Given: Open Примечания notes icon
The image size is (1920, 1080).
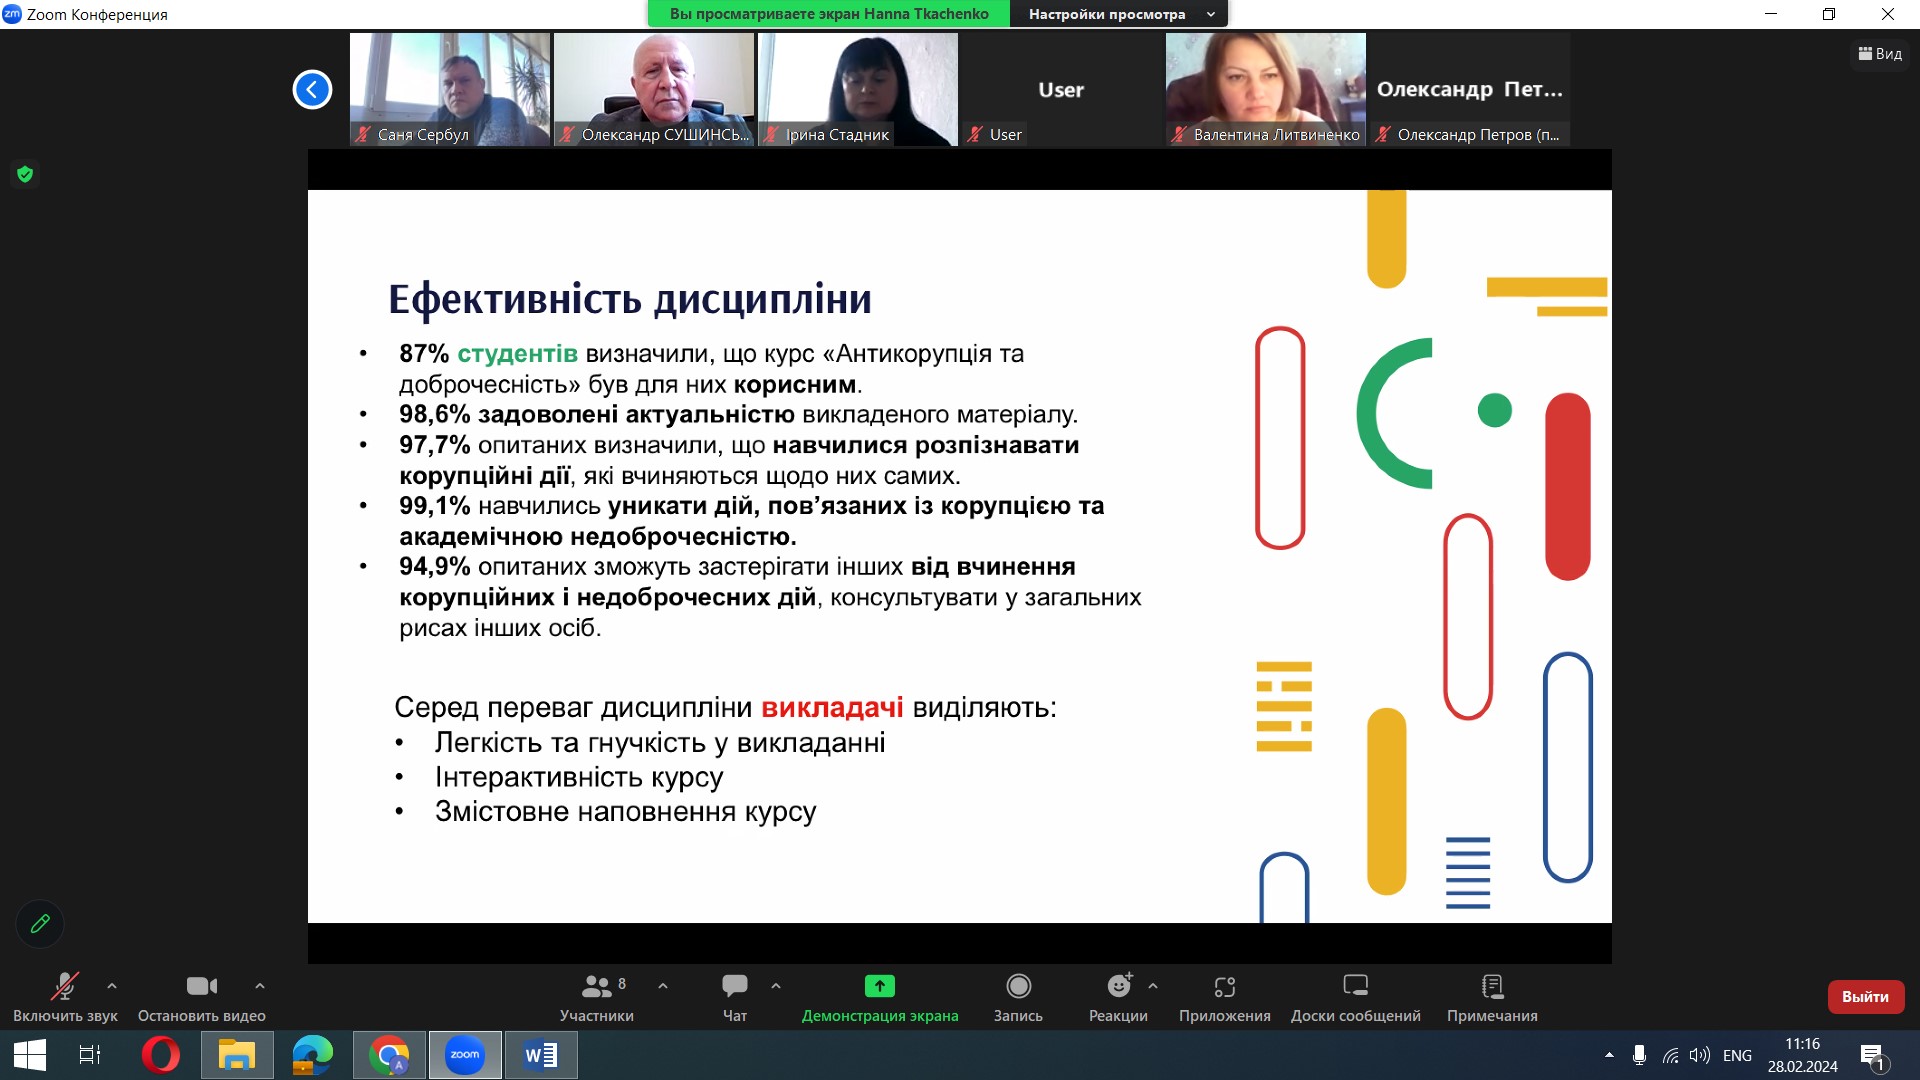Looking at the screenshot, I should click(x=1492, y=987).
